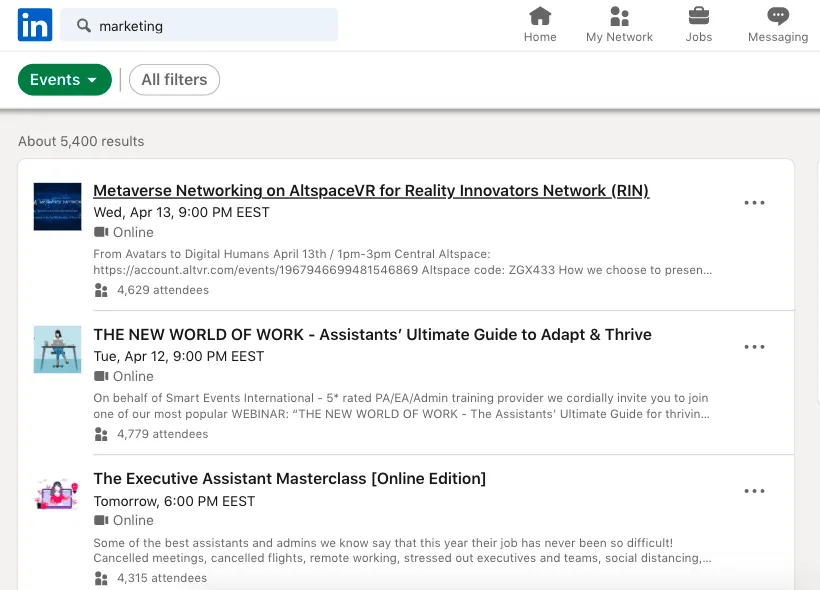The width and height of the screenshot is (820, 590).
Task: Click the search magnifier icon
Action: point(84,25)
